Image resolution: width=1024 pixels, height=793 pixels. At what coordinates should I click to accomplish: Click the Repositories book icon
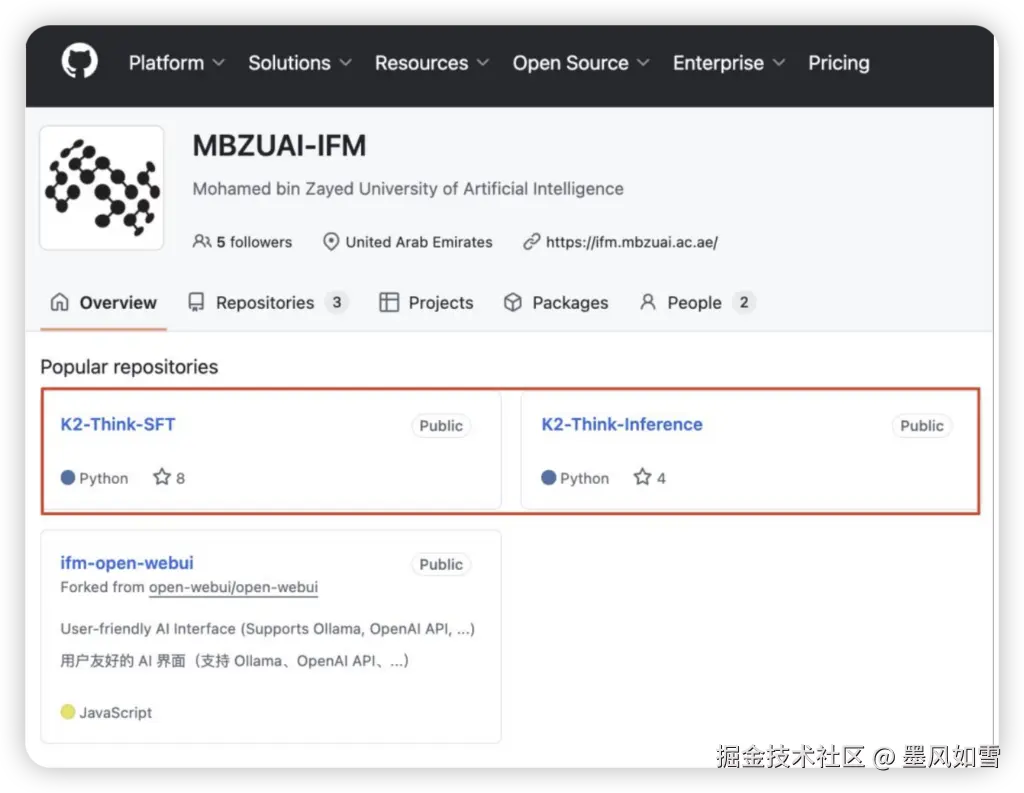coord(196,302)
